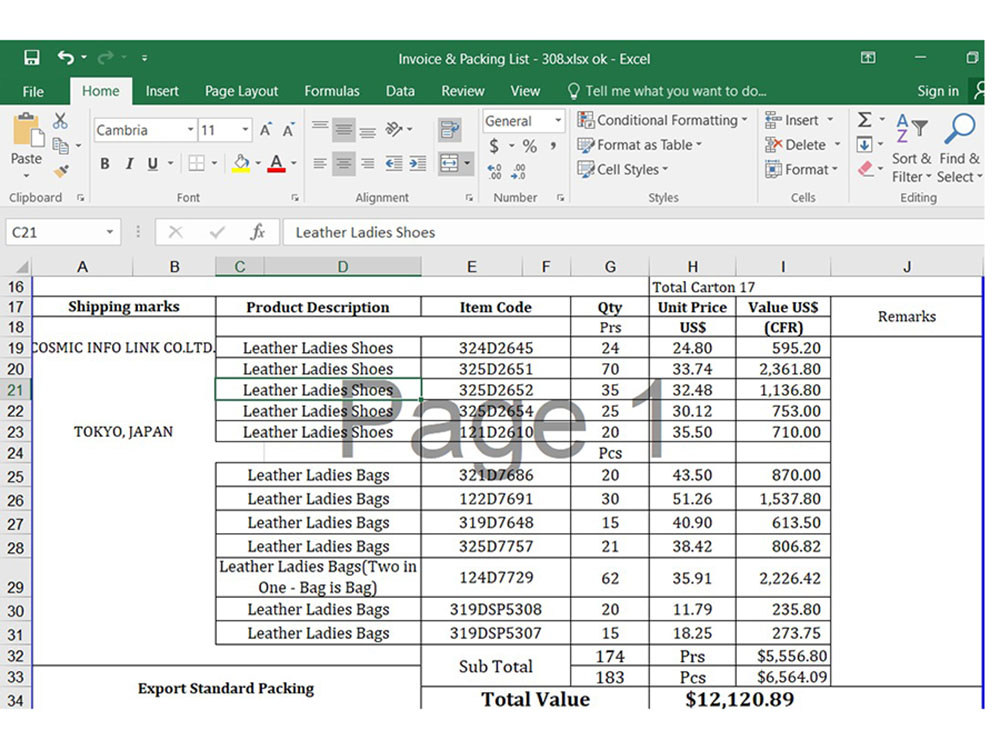Toggle Bold formatting
Image resolution: width=1000 pixels, height=750 pixels.
(x=105, y=164)
